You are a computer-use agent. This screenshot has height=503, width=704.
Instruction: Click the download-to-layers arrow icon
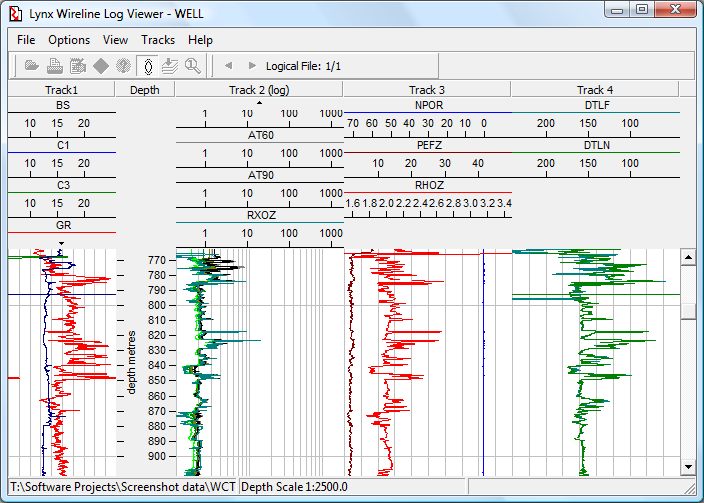(170, 66)
